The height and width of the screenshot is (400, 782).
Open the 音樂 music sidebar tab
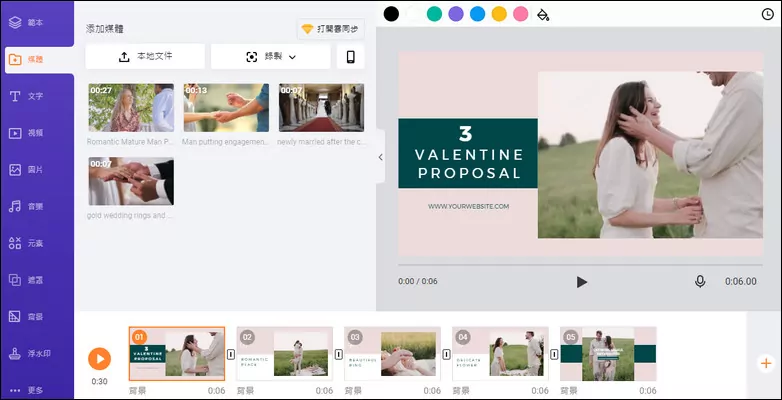(x=26, y=206)
